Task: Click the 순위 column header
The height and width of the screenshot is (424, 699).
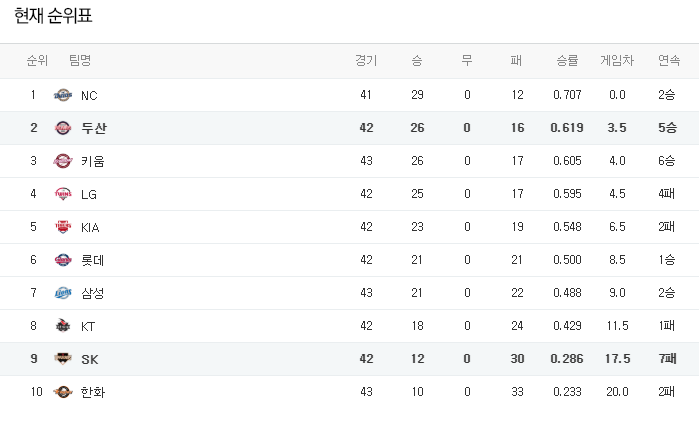Action: pos(37,61)
